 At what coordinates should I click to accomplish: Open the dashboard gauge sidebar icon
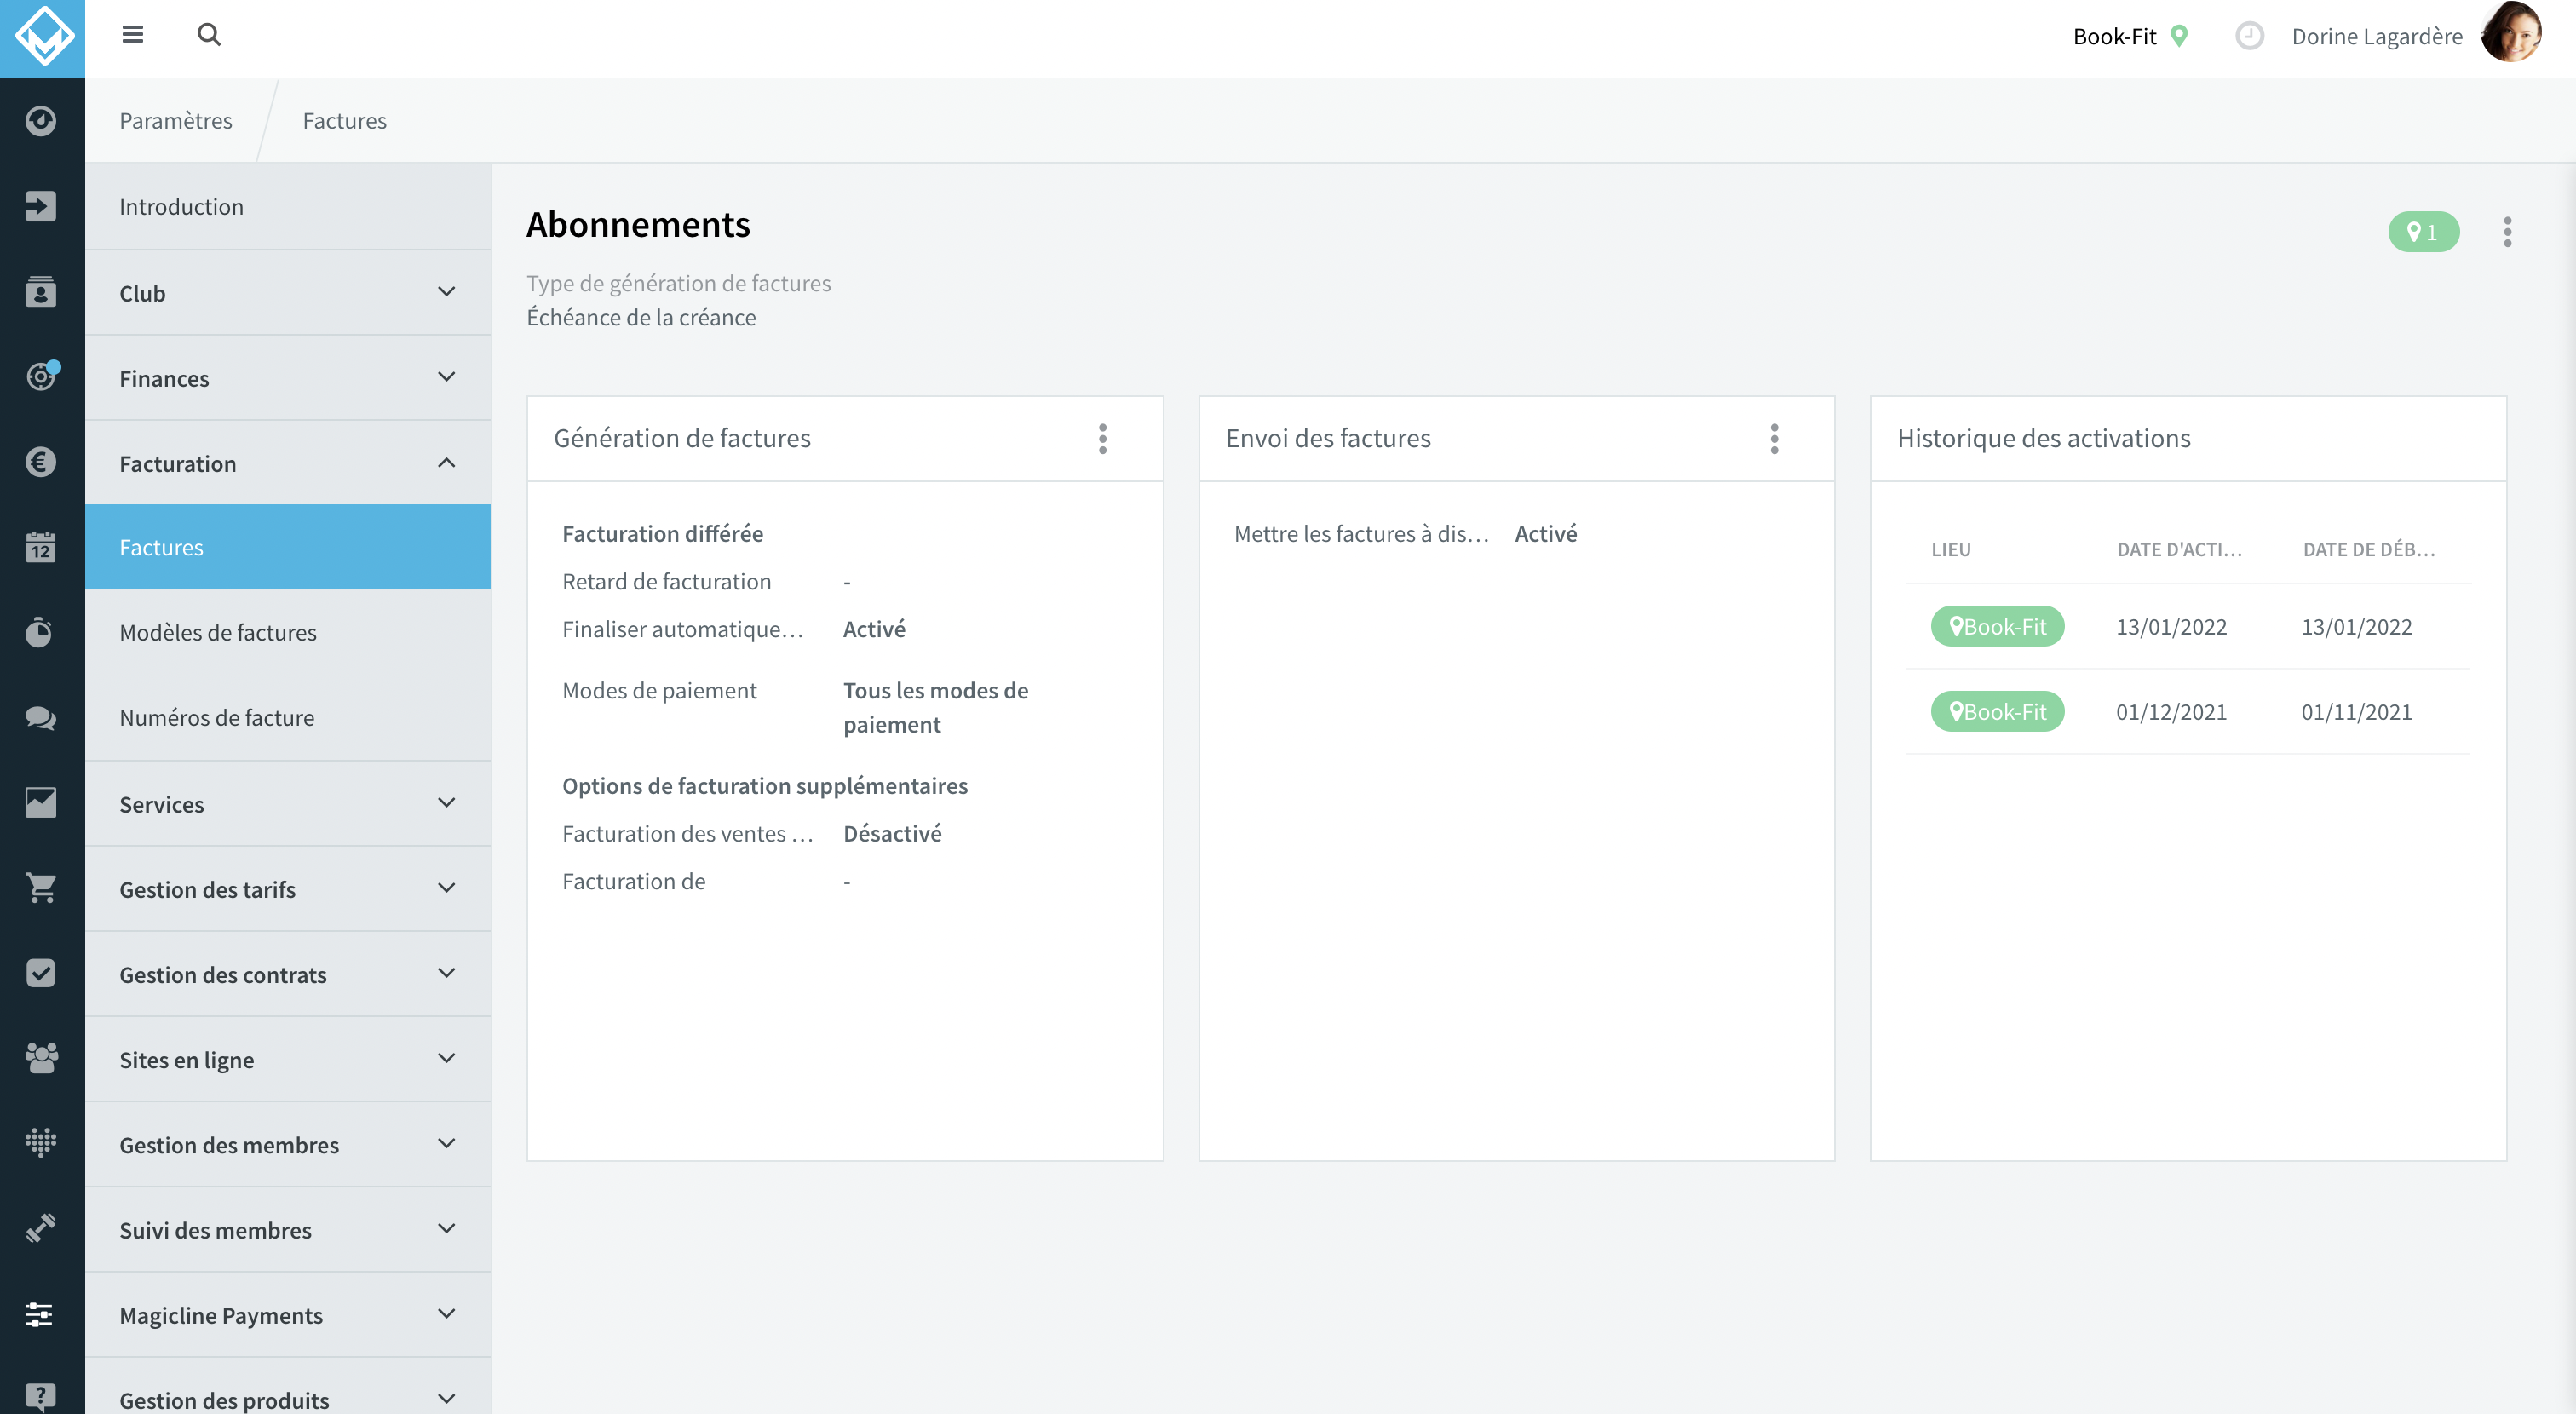click(41, 121)
